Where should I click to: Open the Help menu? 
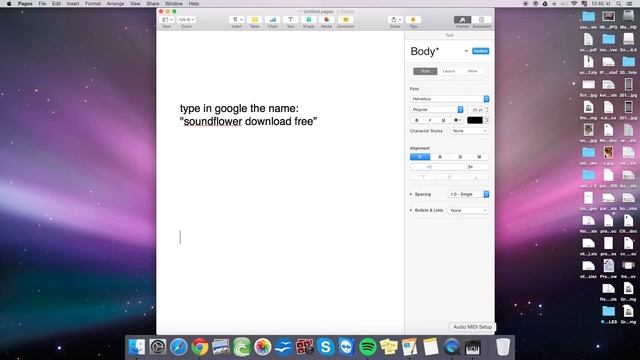point(194,4)
